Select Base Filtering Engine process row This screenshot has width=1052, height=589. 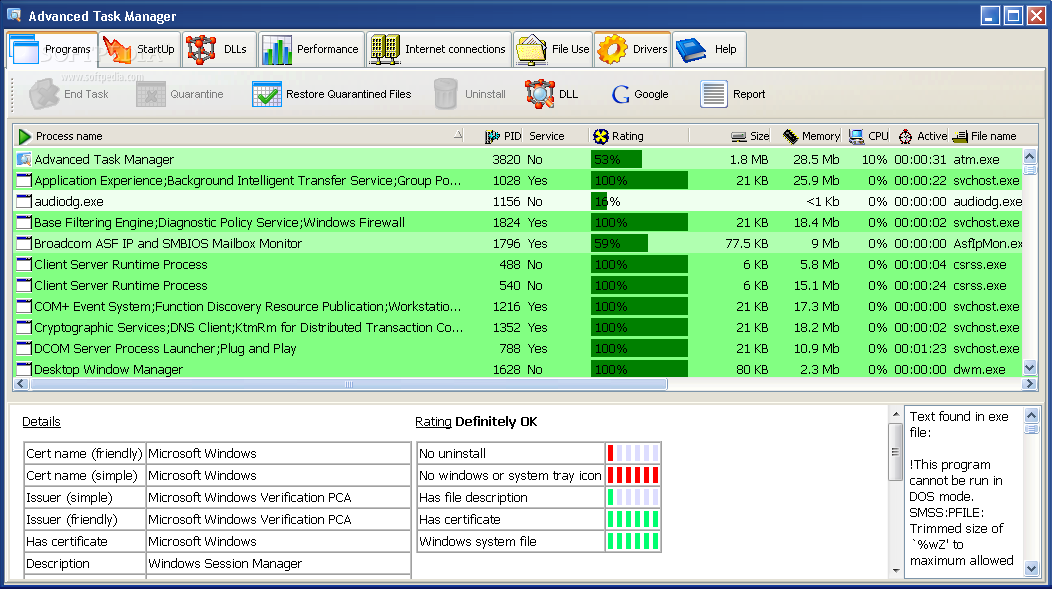click(x=518, y=223)
